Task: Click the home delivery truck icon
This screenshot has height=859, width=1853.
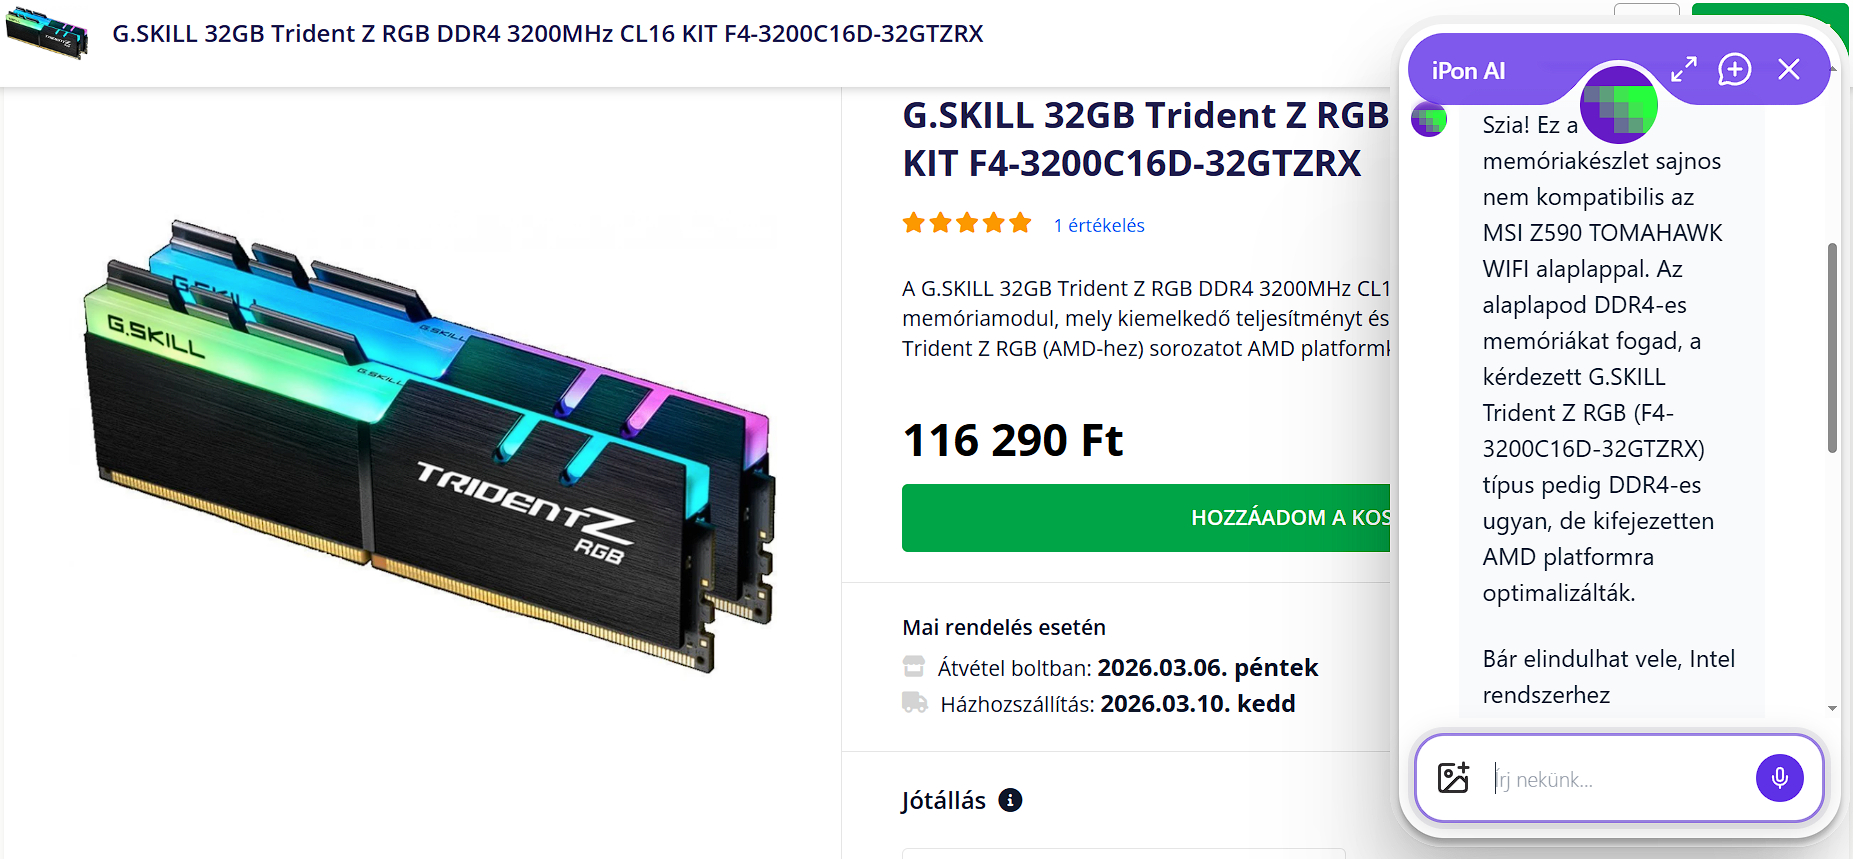Action: (x=915, y=702)
